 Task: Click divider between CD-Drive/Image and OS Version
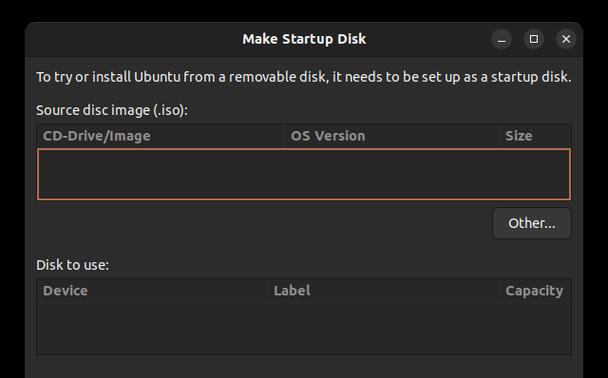pyautogui.click(x=287, y=136)
